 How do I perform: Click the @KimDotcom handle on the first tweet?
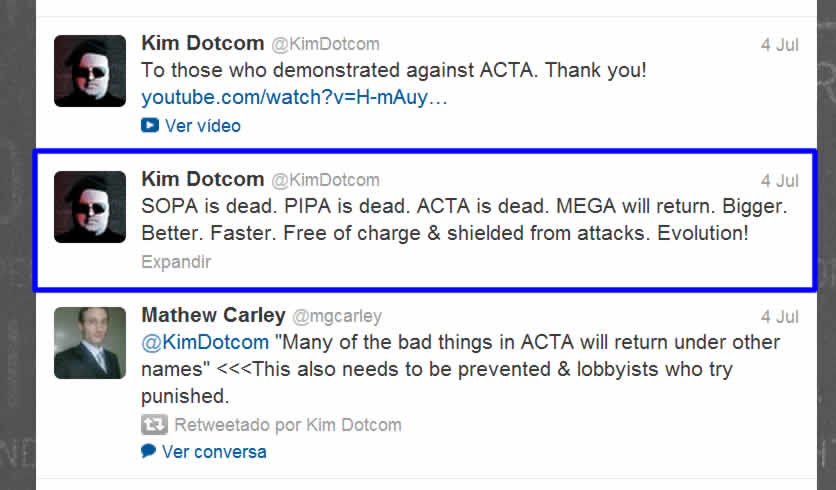coord(326,45)
